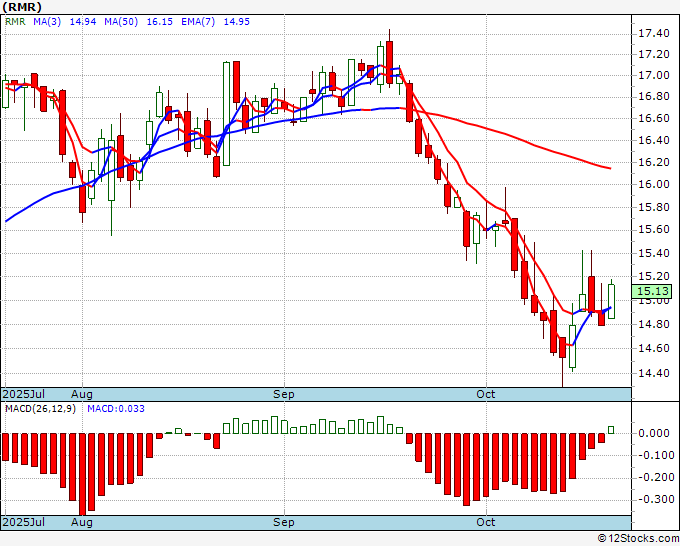Click Oct on the MACD date axis

click(485, 522)
